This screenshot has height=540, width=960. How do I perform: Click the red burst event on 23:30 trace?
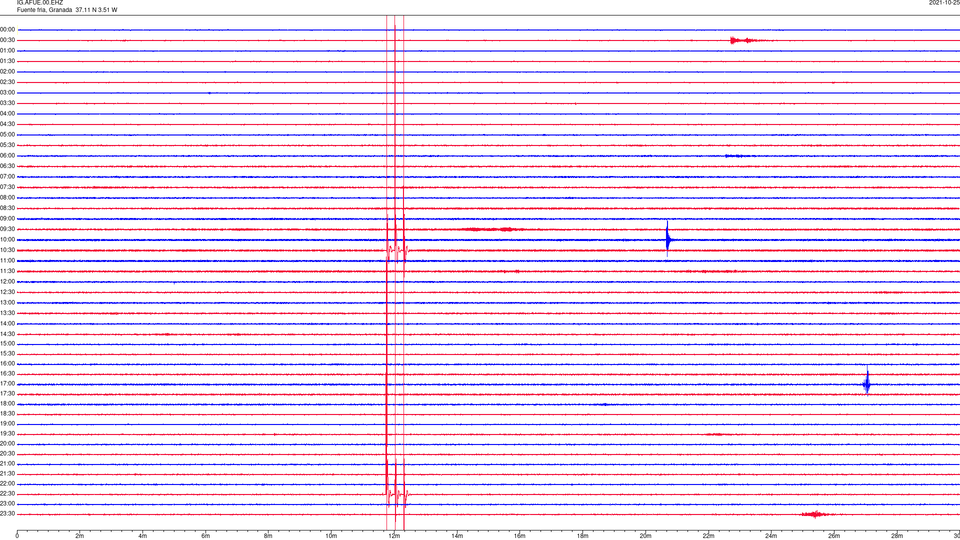point(816,514)
